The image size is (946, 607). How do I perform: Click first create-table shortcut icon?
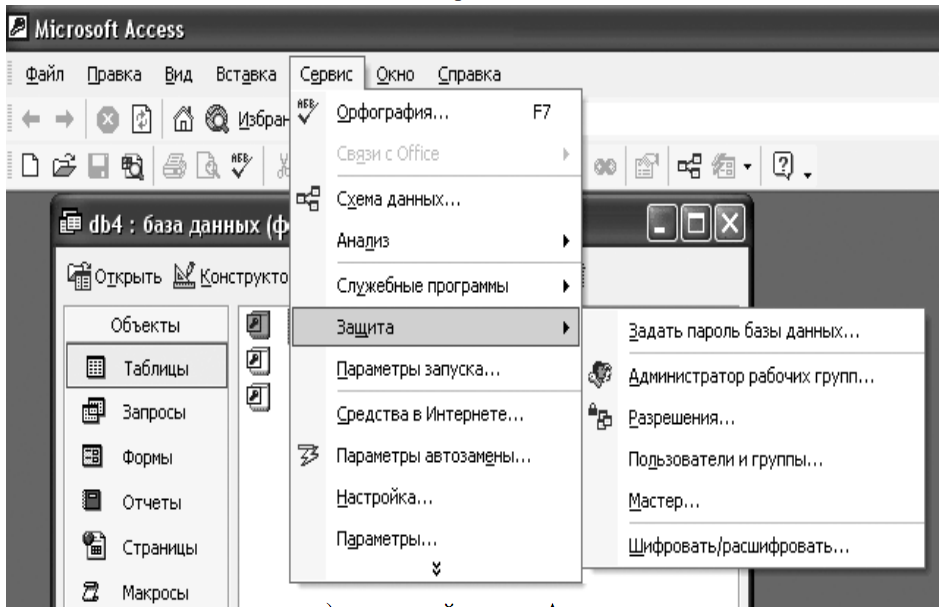[258, 325]
